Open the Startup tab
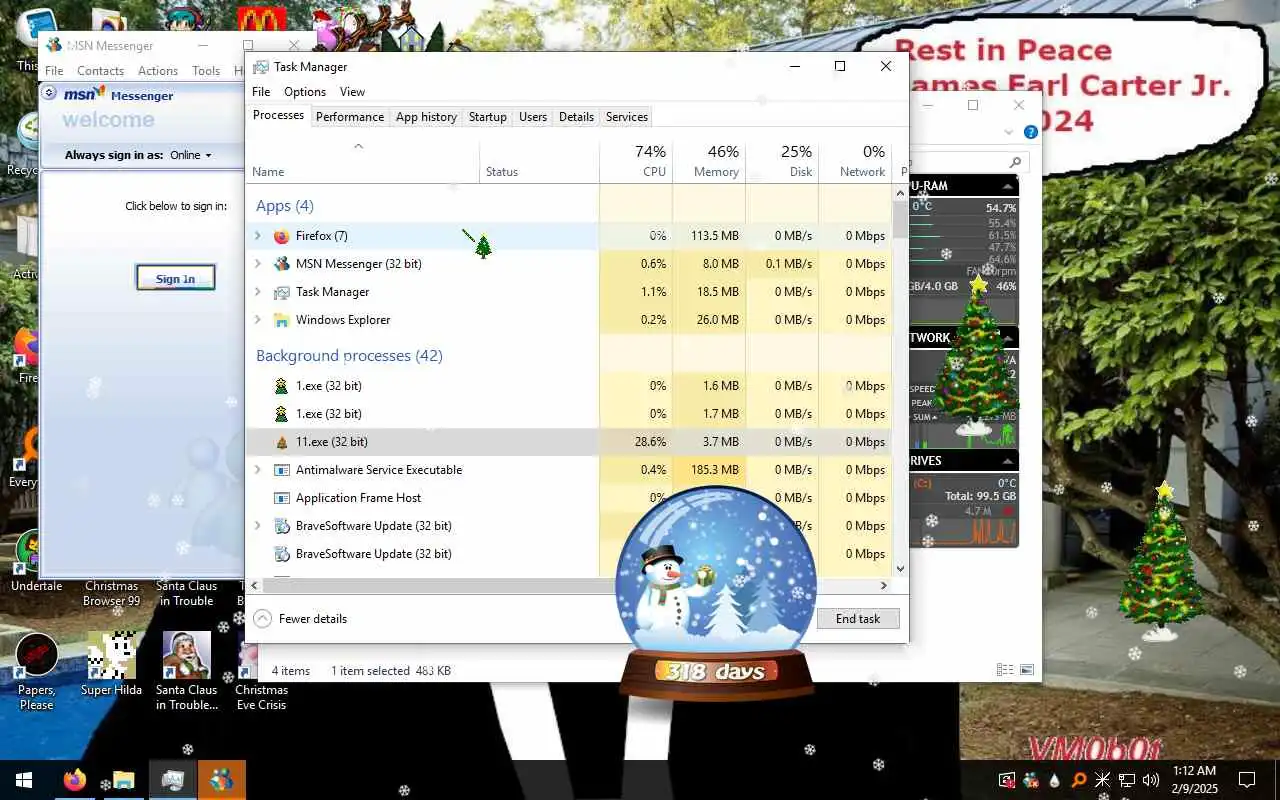Screen dimensions: 1280x800 coord(488,117)
